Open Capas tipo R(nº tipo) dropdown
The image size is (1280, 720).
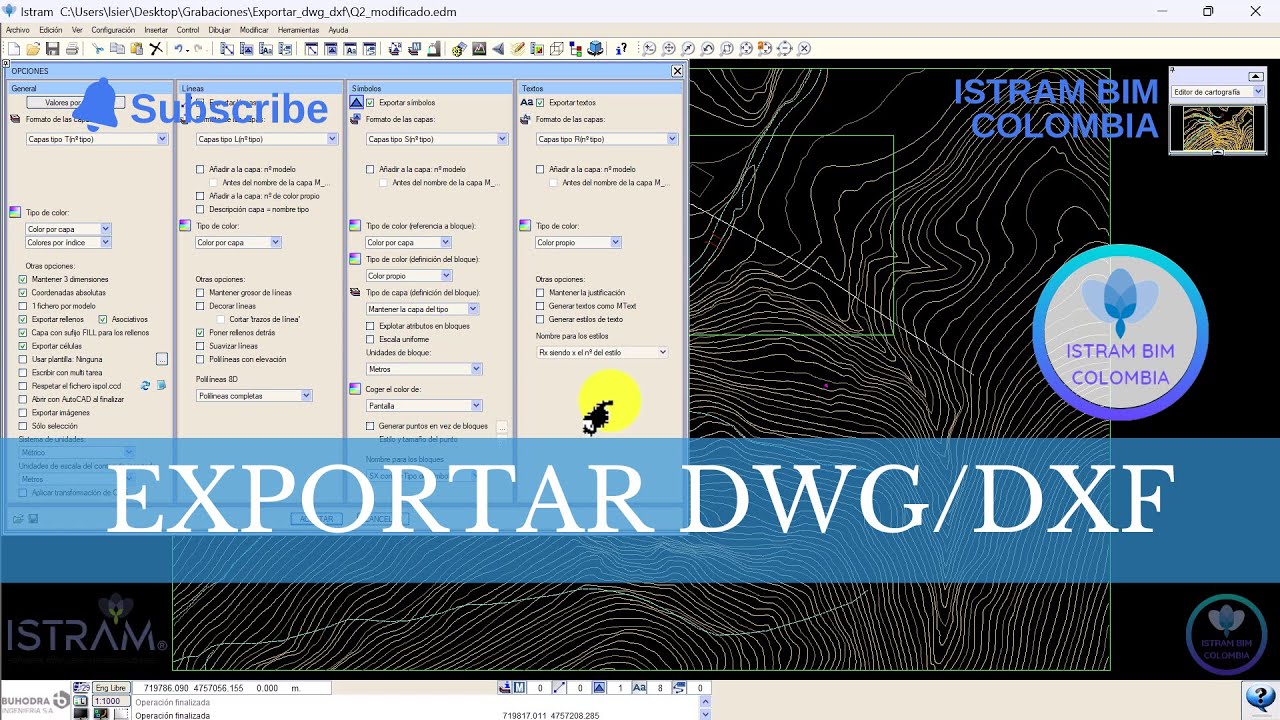click(607, 139)
